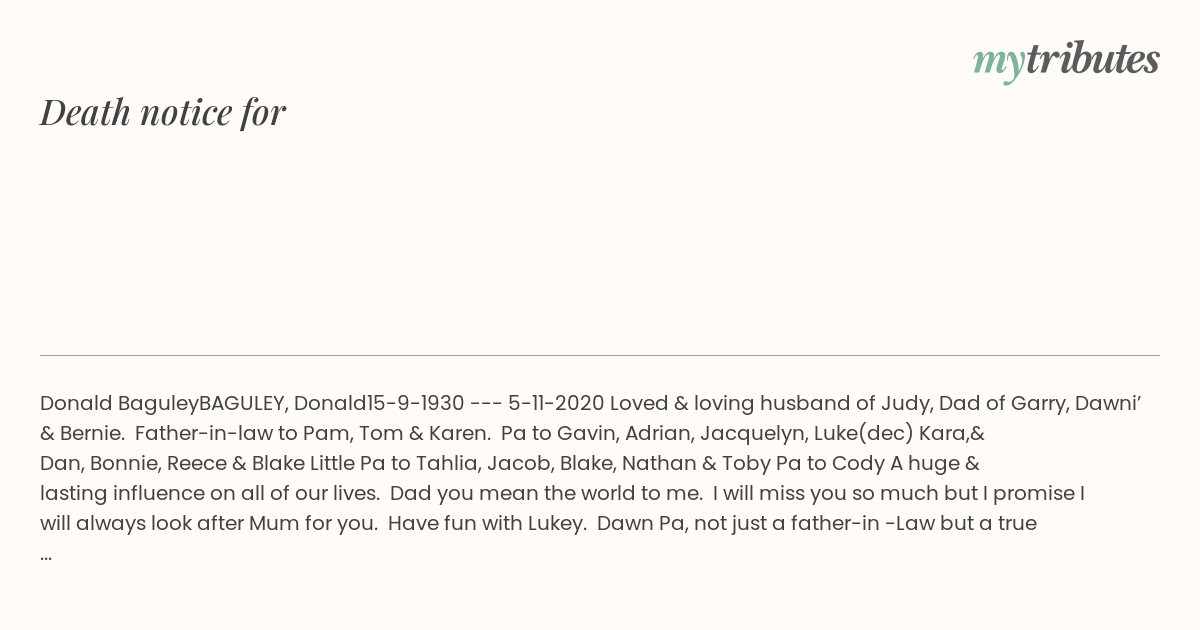Click the name "Judy" in the notice
Image resolution: width=1200 pixels, height=630 pixels.
[x=903, y=404]
